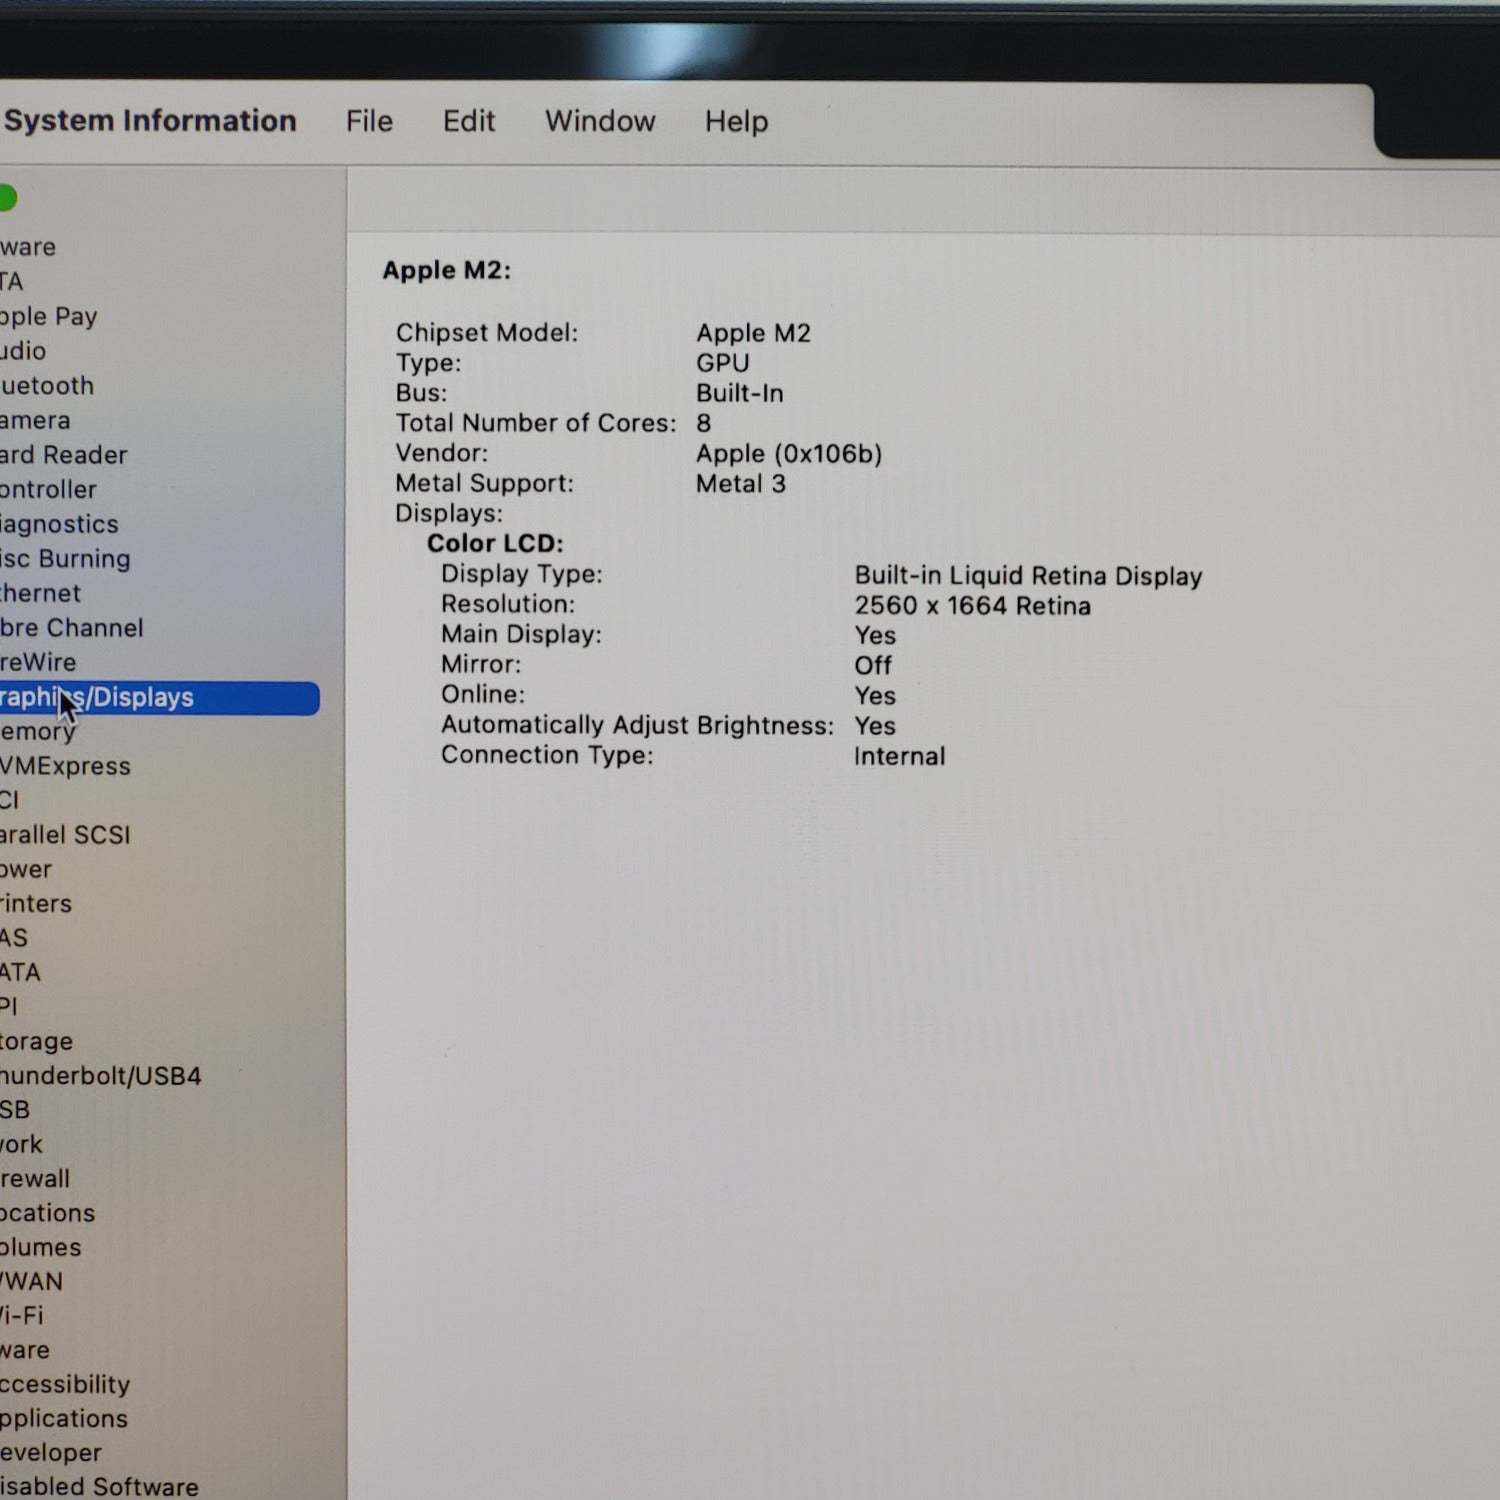
Task: Select Disc Burning in the sidebar
Action: [65, 559]
